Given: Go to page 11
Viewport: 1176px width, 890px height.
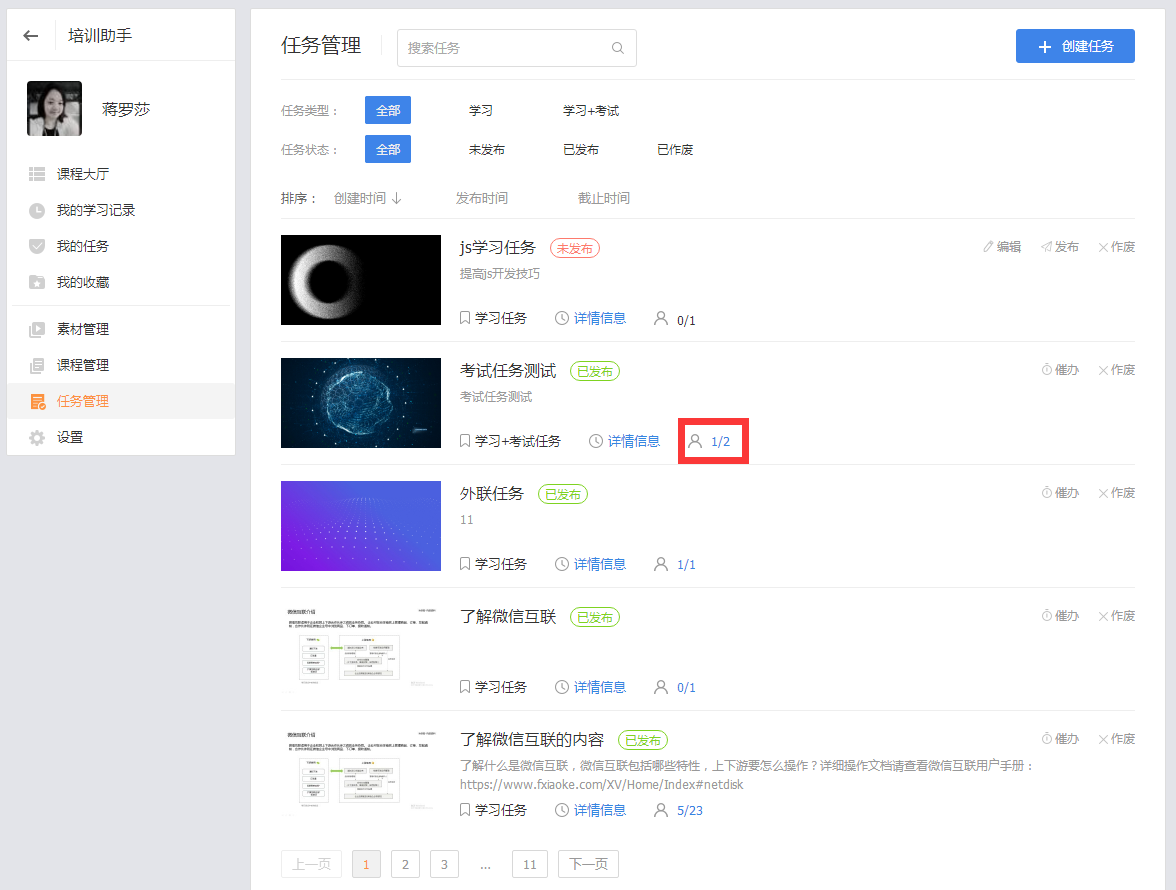Looking at the screenshot, I should (x=530, y=864).
